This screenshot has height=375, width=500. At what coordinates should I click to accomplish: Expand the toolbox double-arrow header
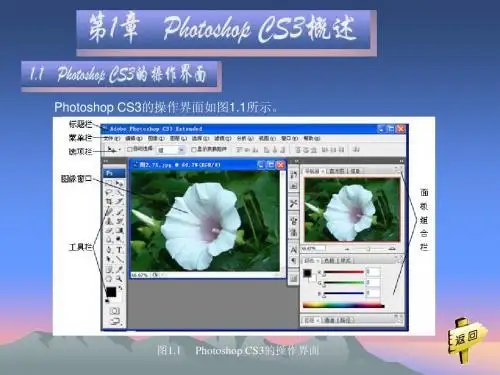106,161
